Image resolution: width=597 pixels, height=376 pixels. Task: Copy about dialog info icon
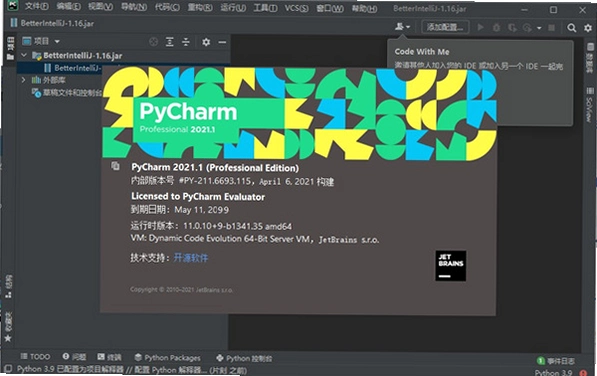pos(115,166)
